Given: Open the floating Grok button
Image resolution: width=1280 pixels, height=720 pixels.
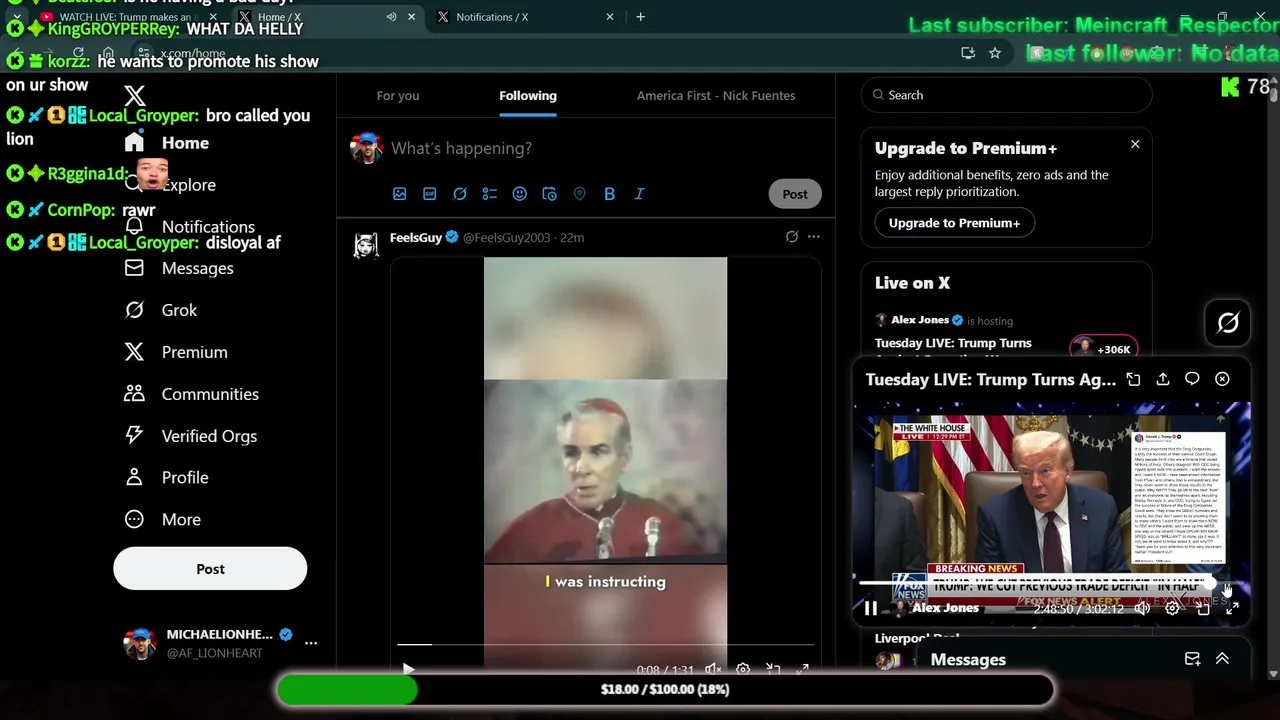Looking at the screenshot, I should pyautogui.click(x=1228, y=322).
